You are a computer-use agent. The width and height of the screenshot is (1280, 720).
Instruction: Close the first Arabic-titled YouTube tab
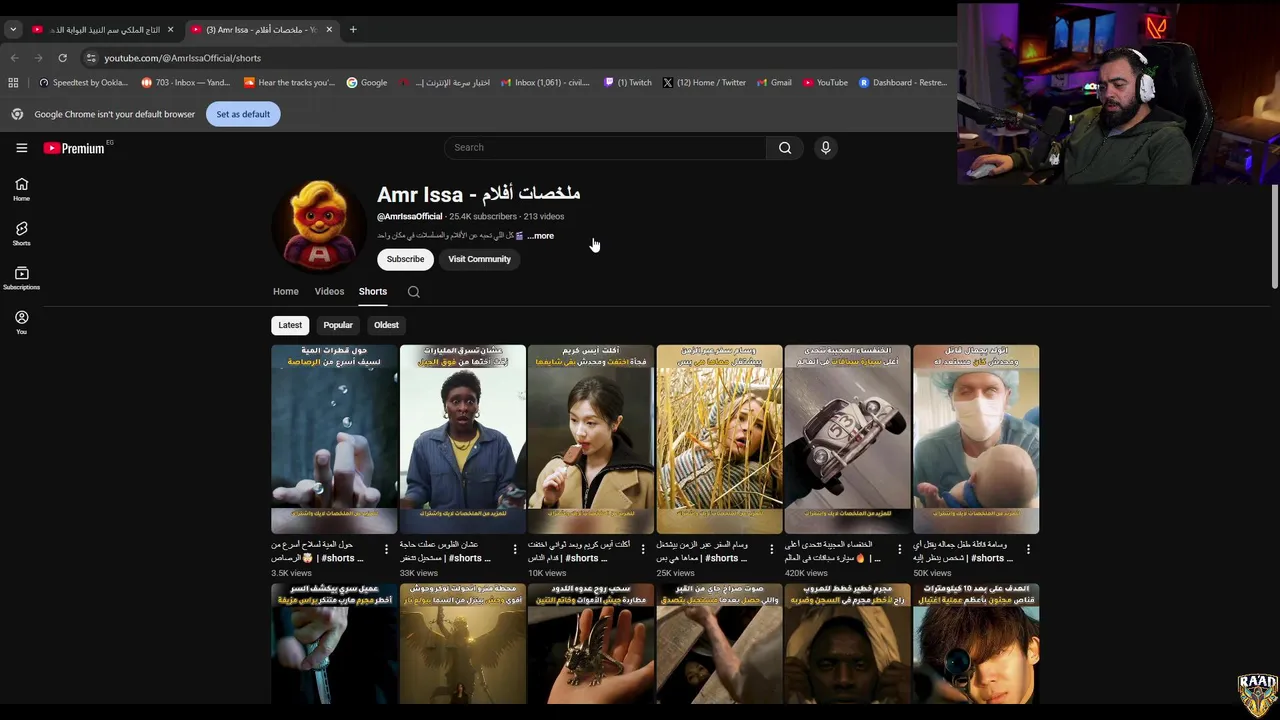tap(170, 30)
